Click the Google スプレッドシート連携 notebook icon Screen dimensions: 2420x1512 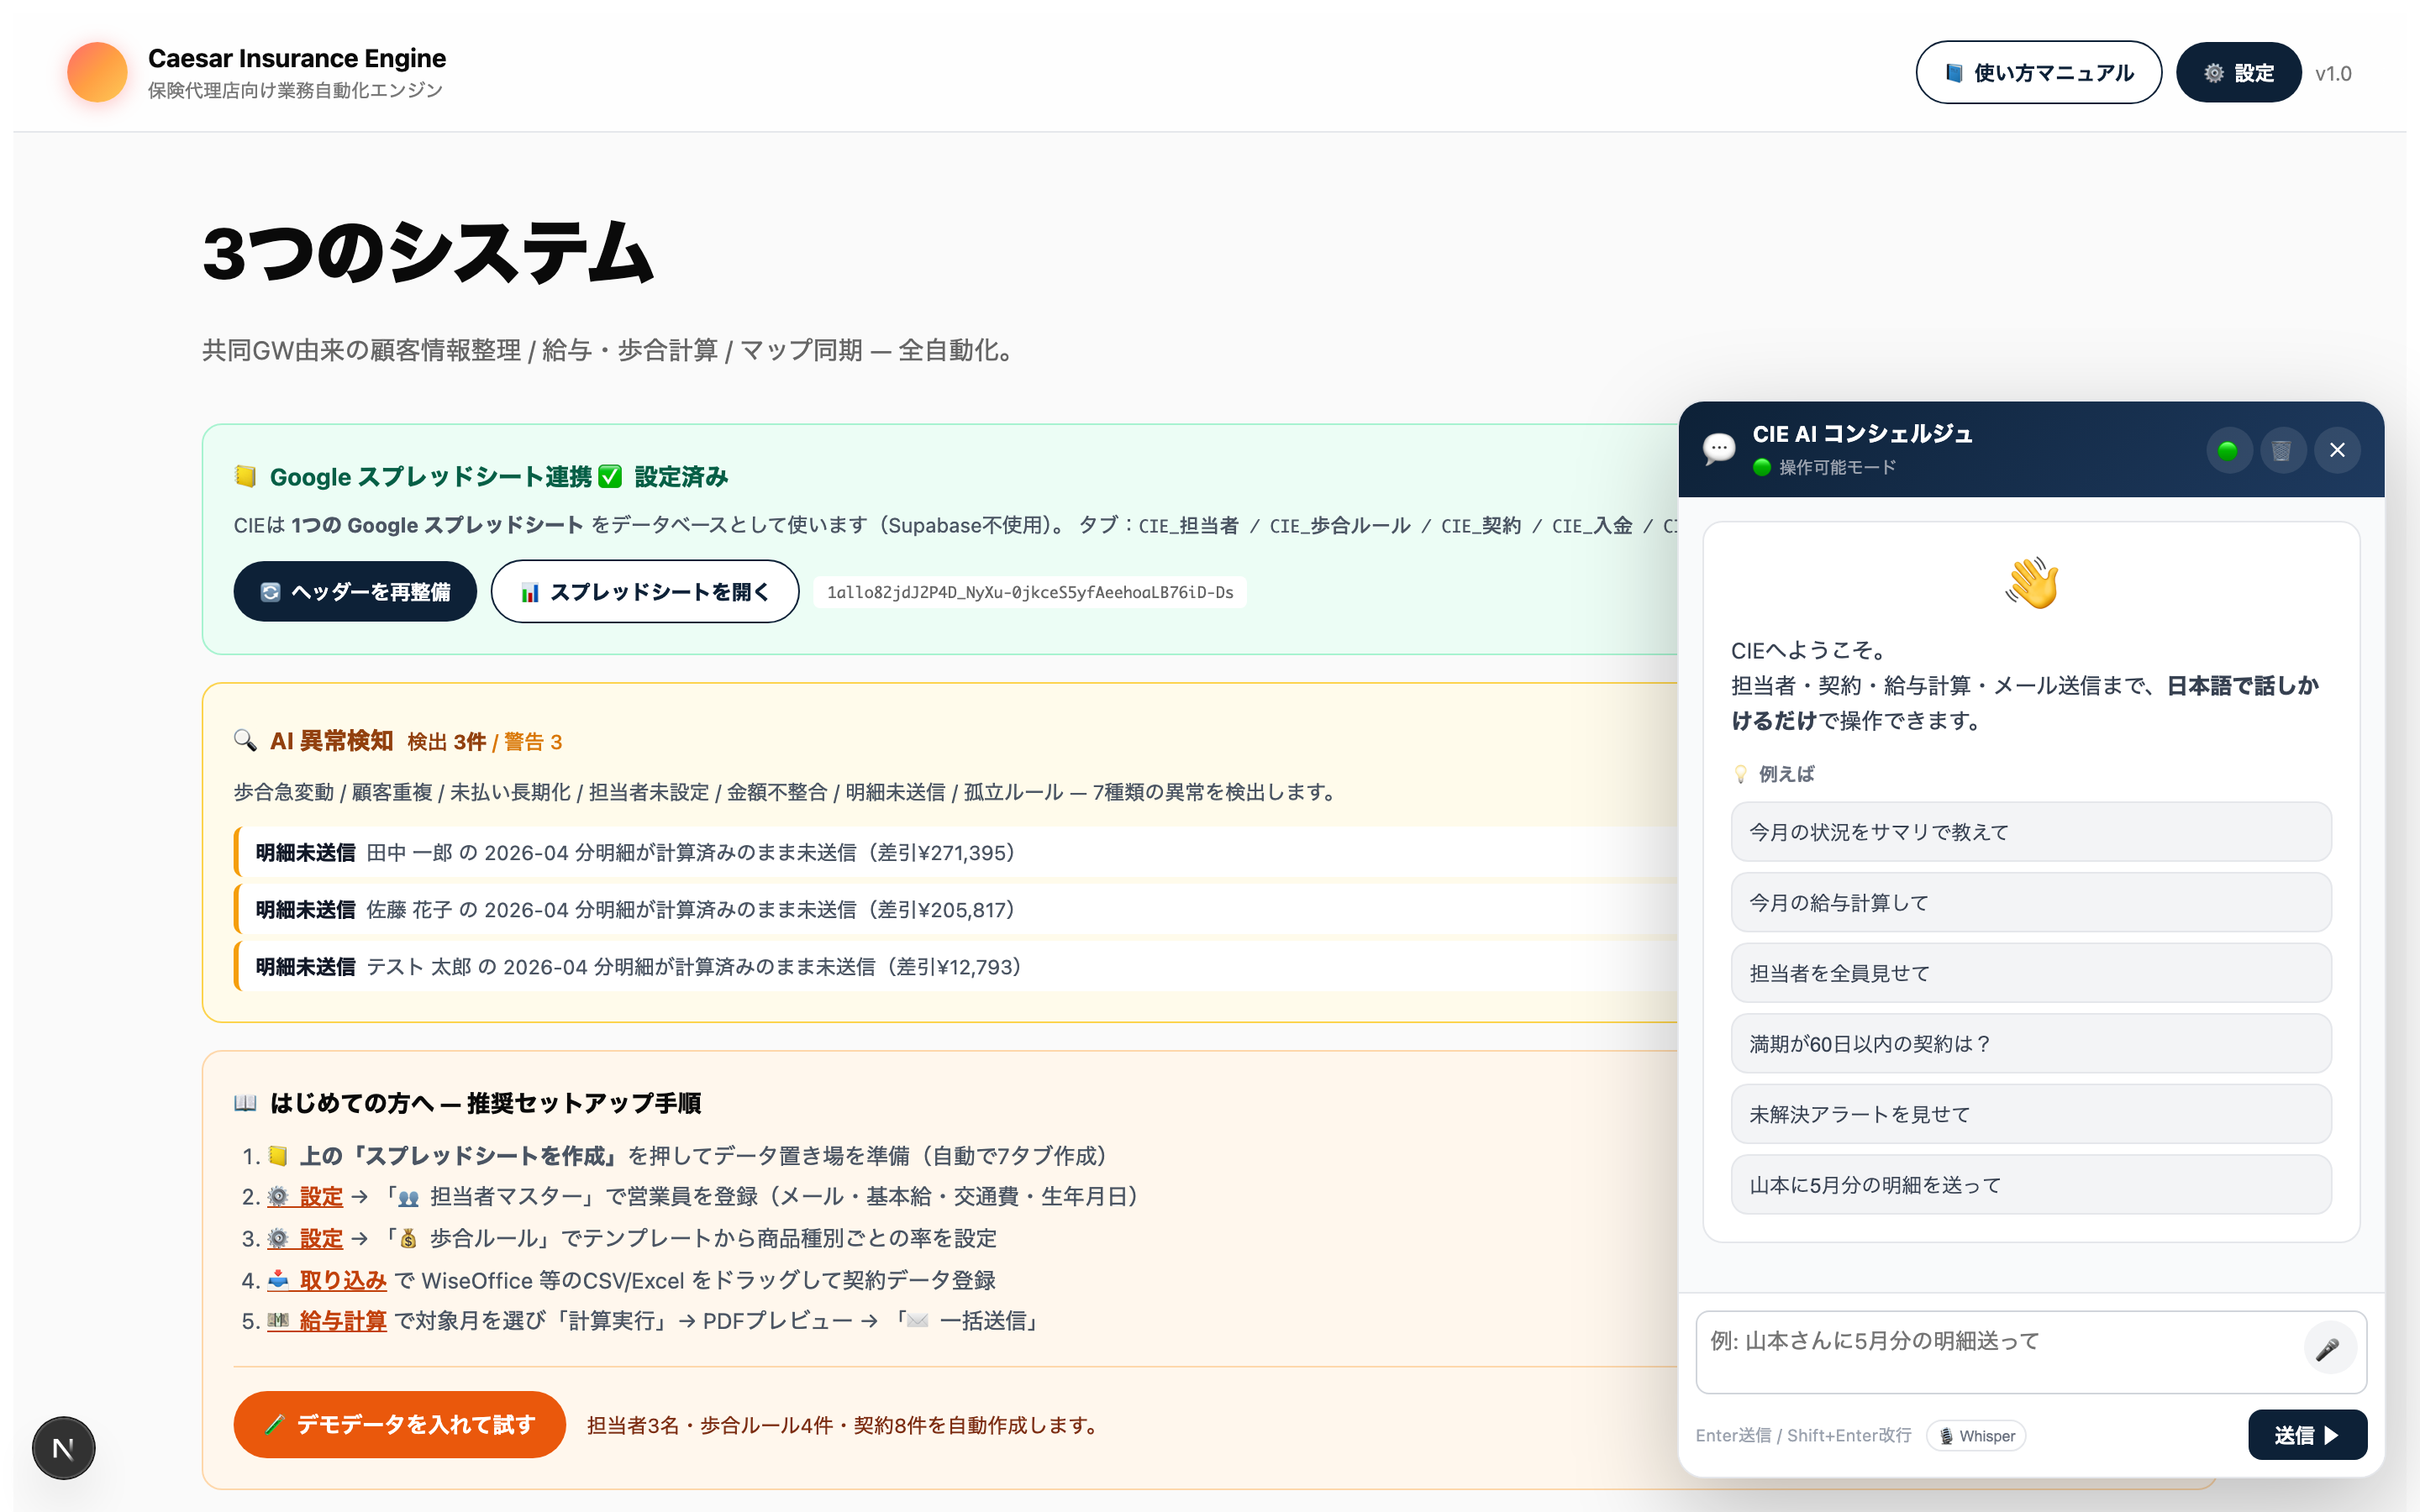245,477
